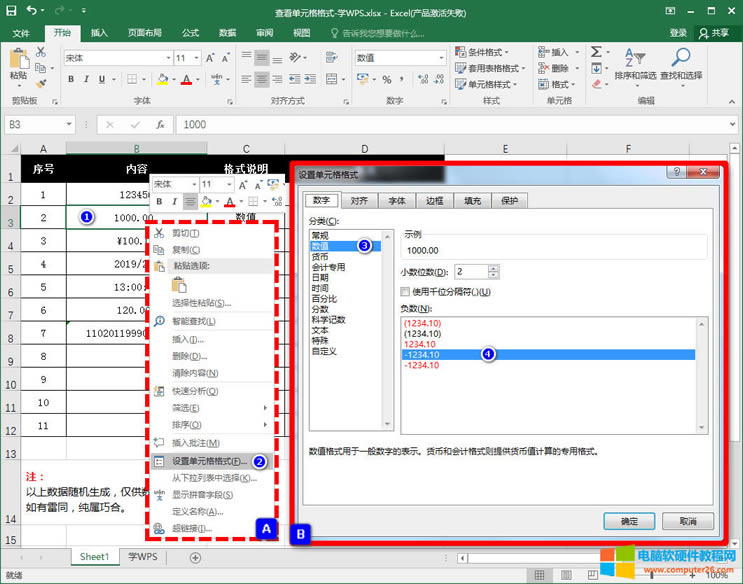Click the add new sheet plus button
This screenshot has width=743, height=584.
[x=195, y=557]
